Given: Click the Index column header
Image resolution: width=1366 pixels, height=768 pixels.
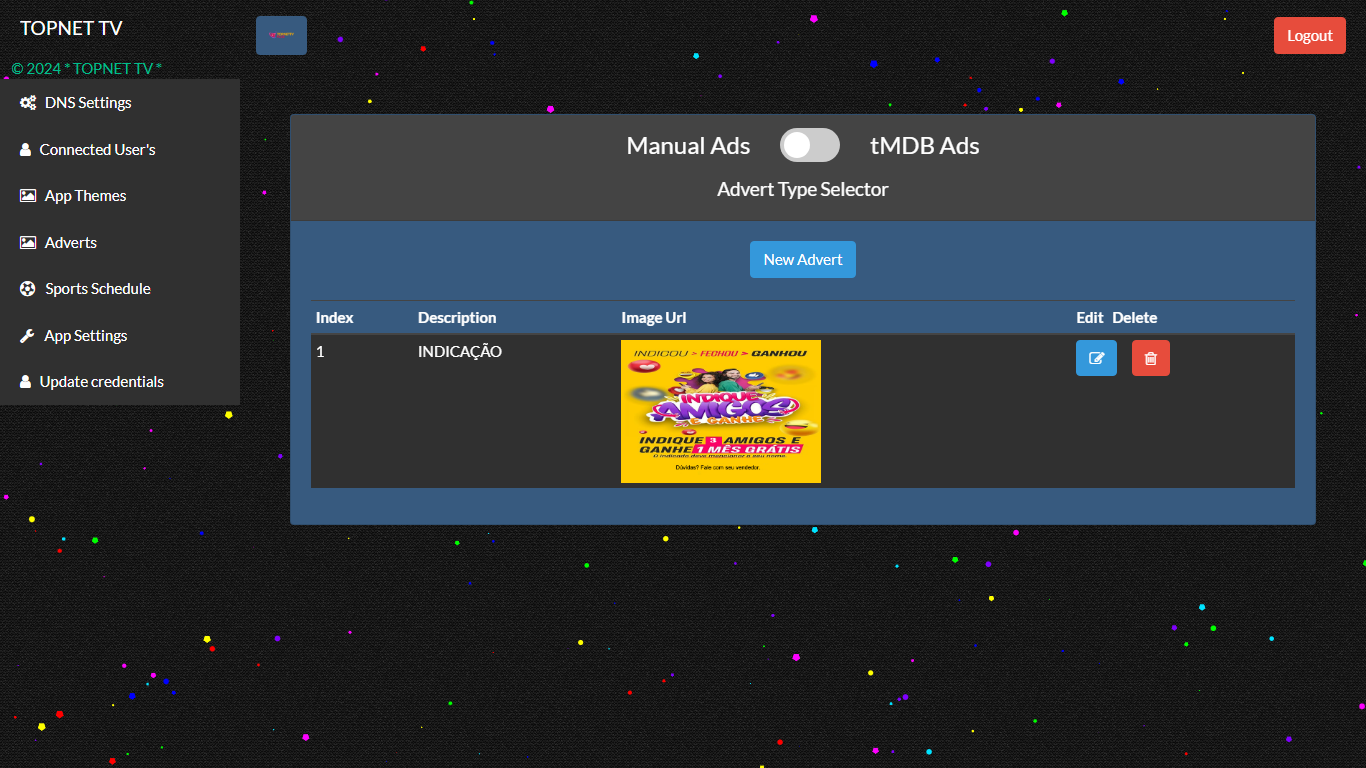Looking at the screenshot, I should [x=335, y=317].
